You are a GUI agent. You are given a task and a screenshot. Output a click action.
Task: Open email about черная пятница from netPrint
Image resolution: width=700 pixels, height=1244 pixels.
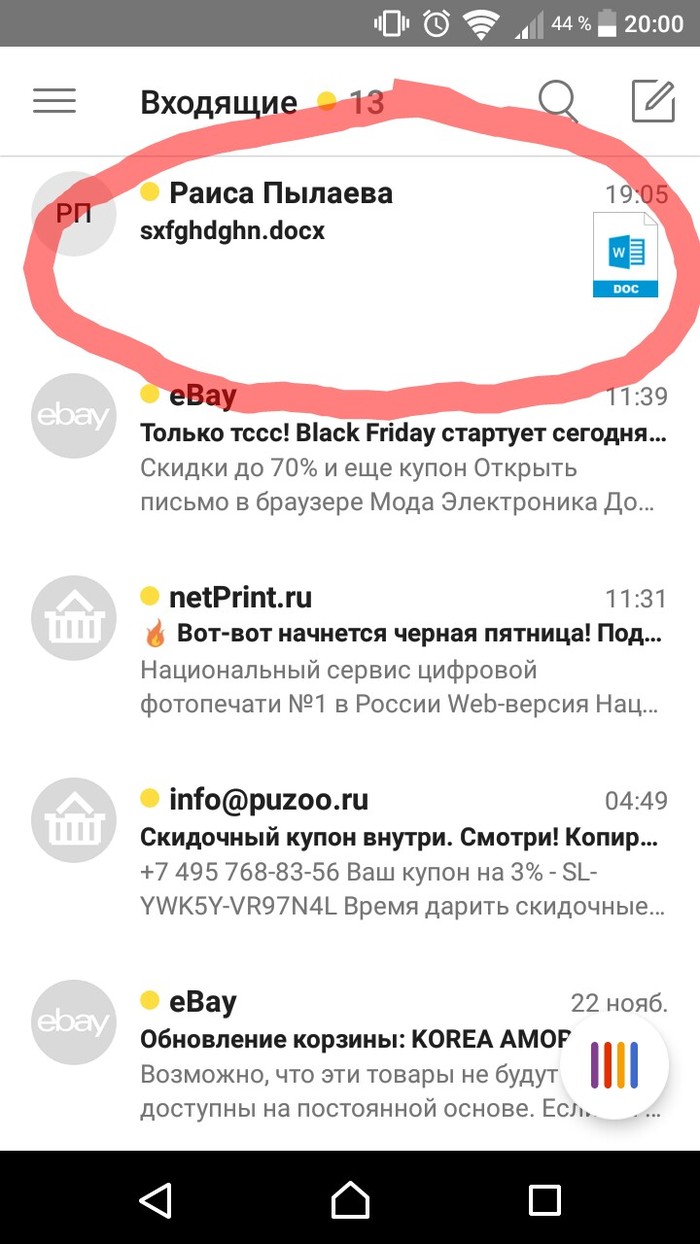pos(350,651)
